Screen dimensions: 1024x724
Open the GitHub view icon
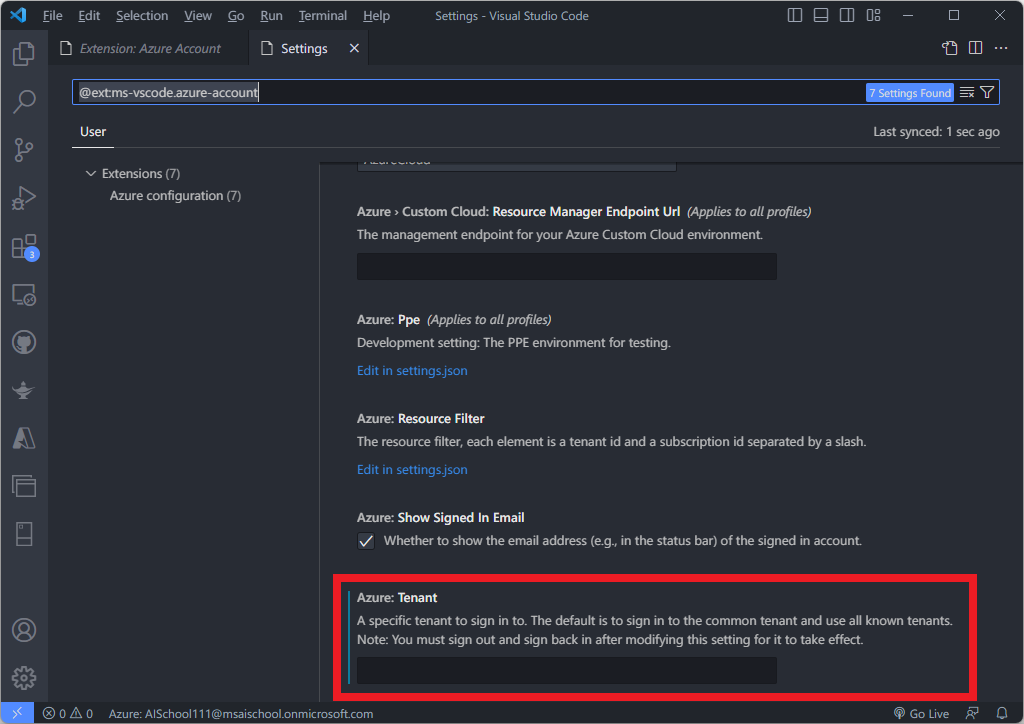click(x=24, y=342)
